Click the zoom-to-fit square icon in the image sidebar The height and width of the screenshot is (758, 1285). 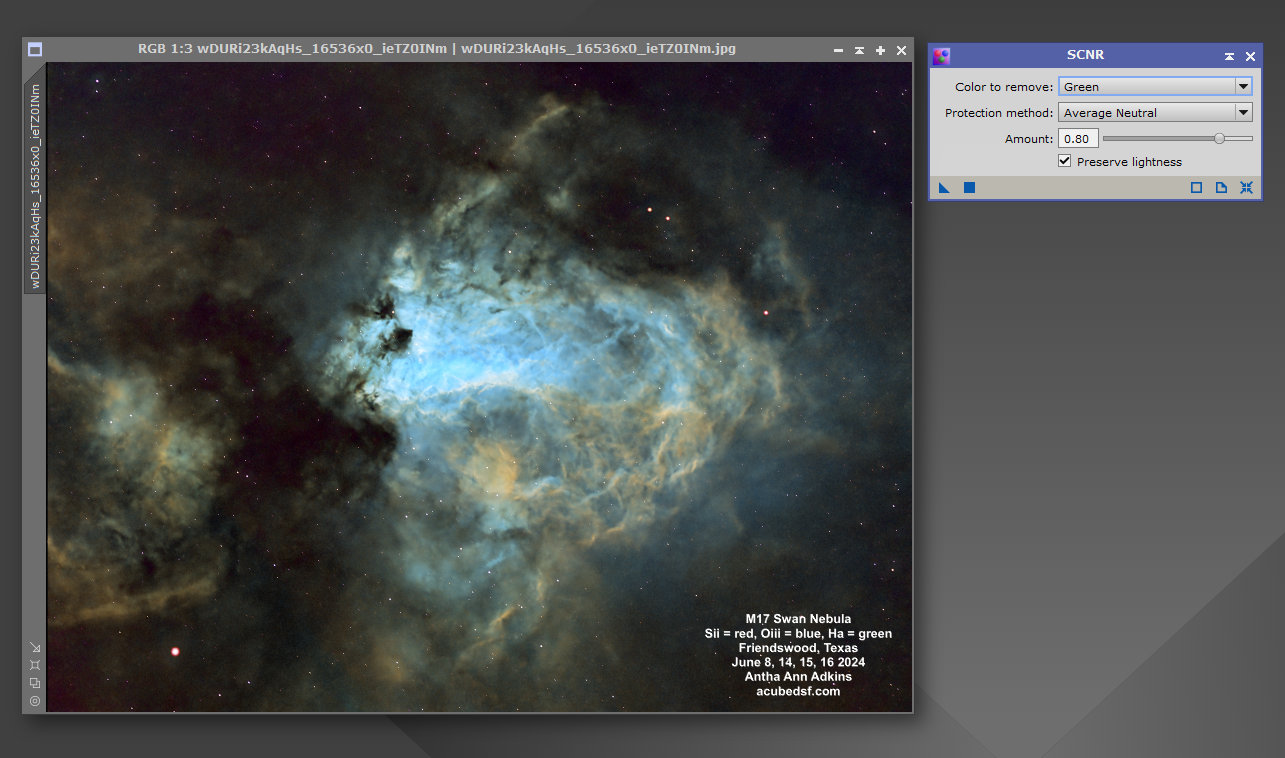pos(35,665)
